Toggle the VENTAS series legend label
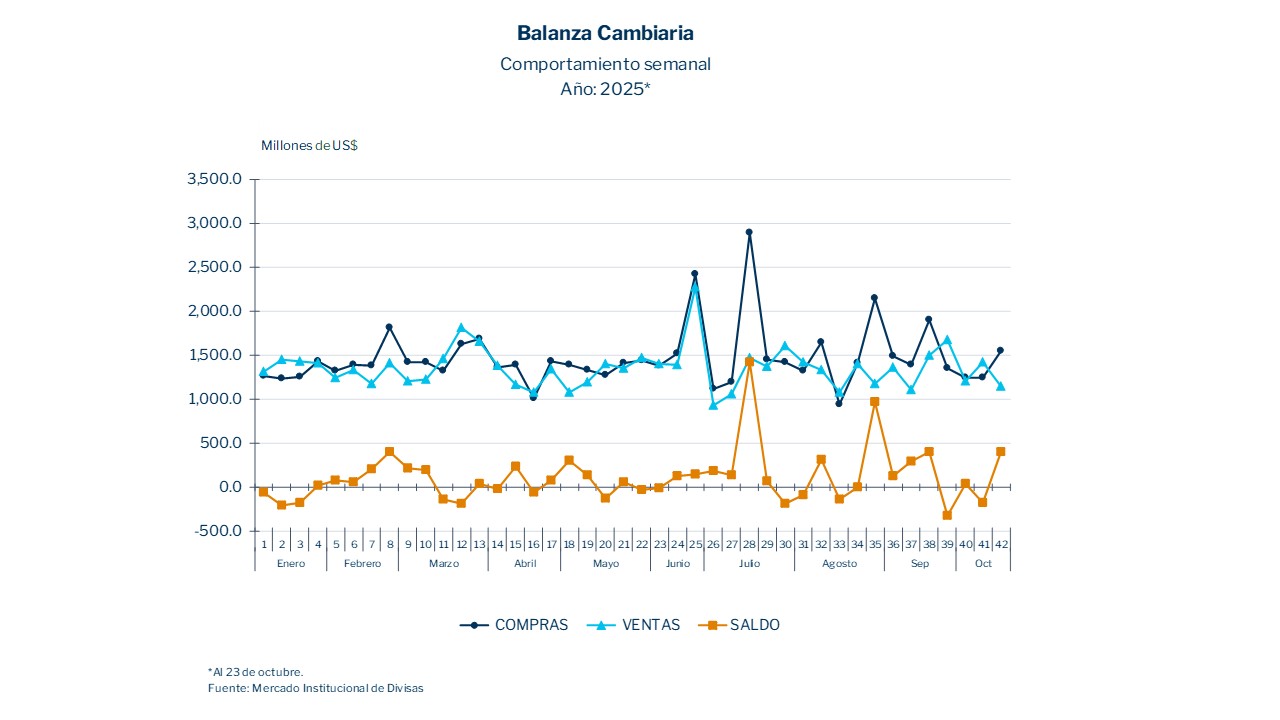Image resolution: width=1280 pixels, height=720 pixels. click(650, 625)
